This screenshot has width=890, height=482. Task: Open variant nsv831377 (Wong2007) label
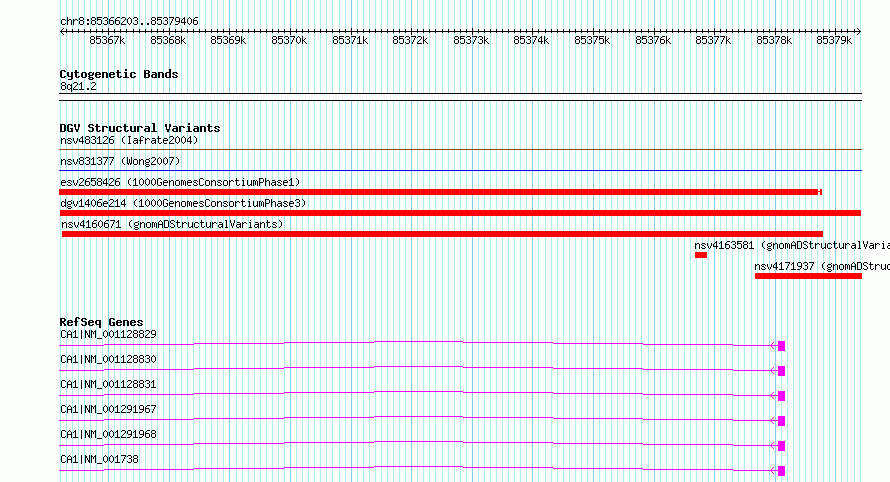[120, 161]
